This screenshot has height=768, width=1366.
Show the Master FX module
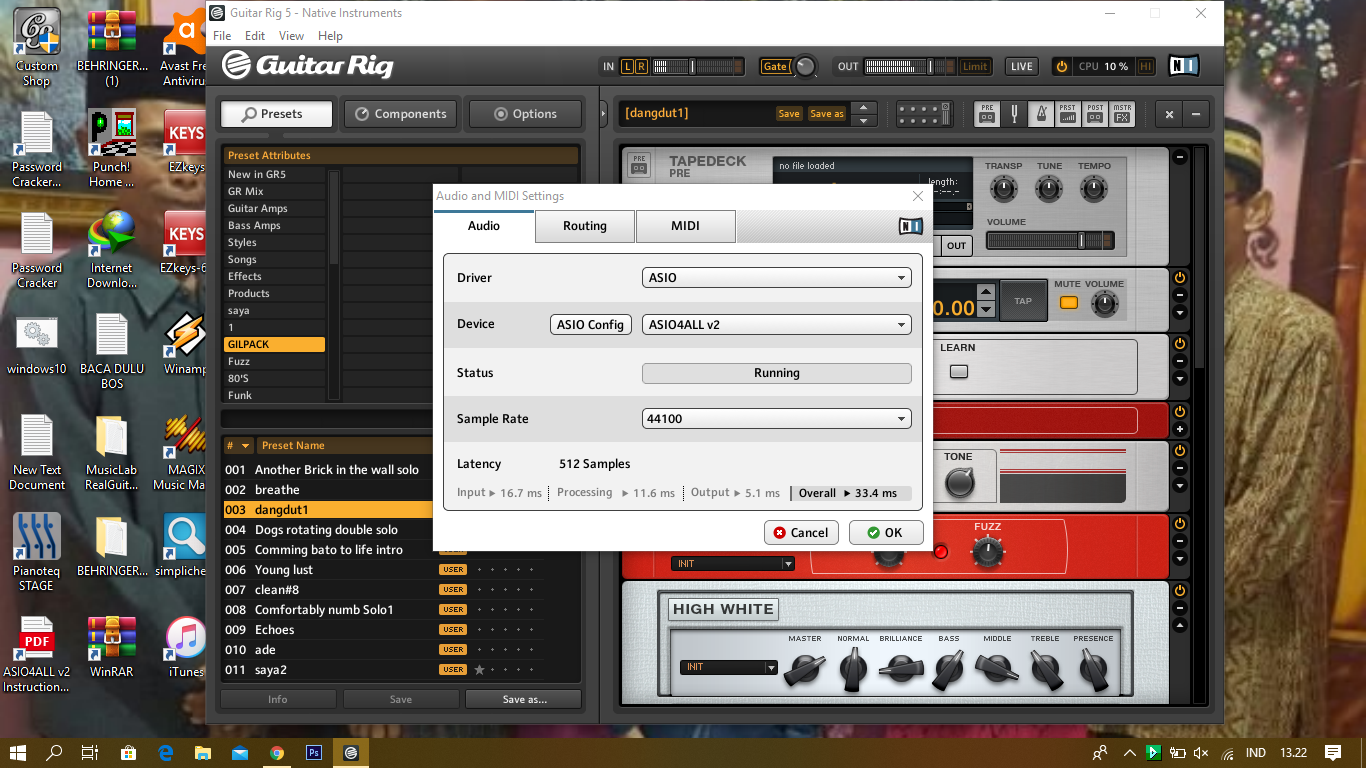pyautogui.click(x=1122, y=113)
